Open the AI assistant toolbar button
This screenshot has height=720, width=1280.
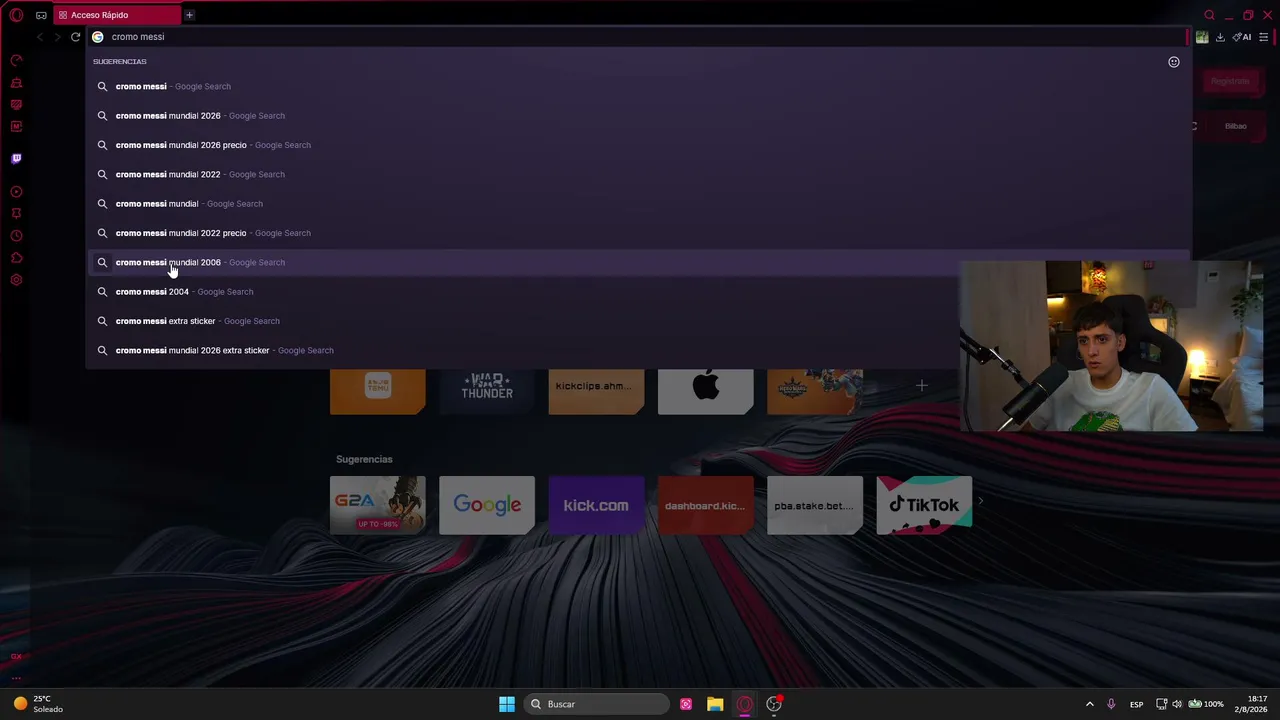(1242, 37)
